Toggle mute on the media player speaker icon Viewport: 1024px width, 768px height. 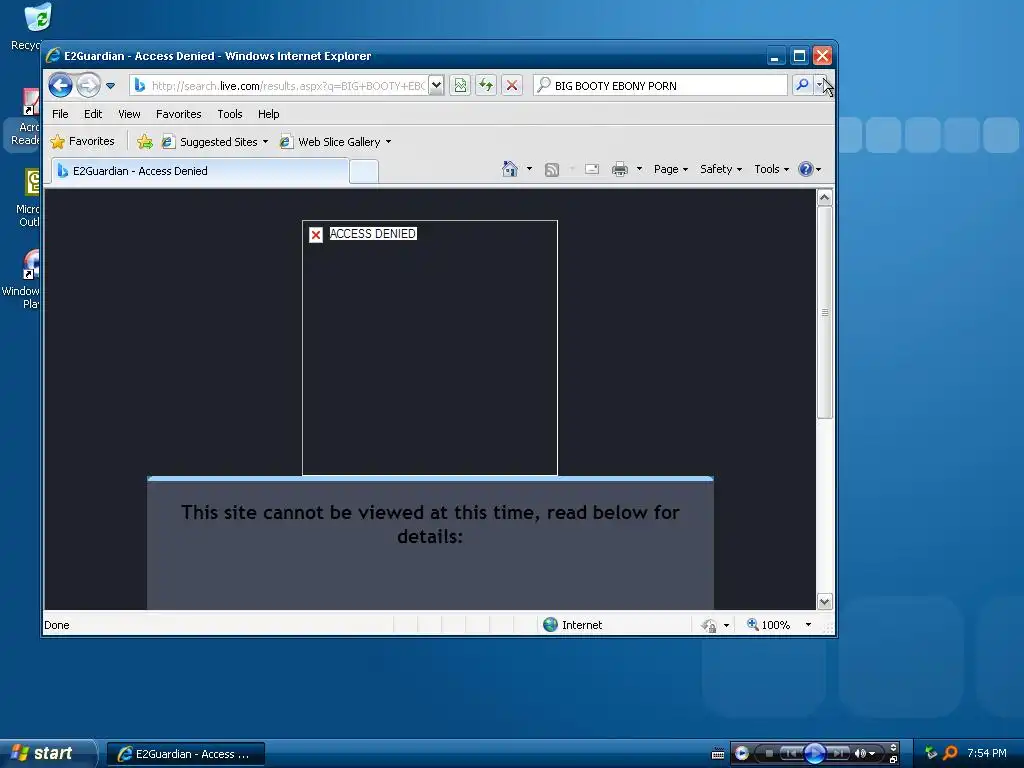point(860,754)
